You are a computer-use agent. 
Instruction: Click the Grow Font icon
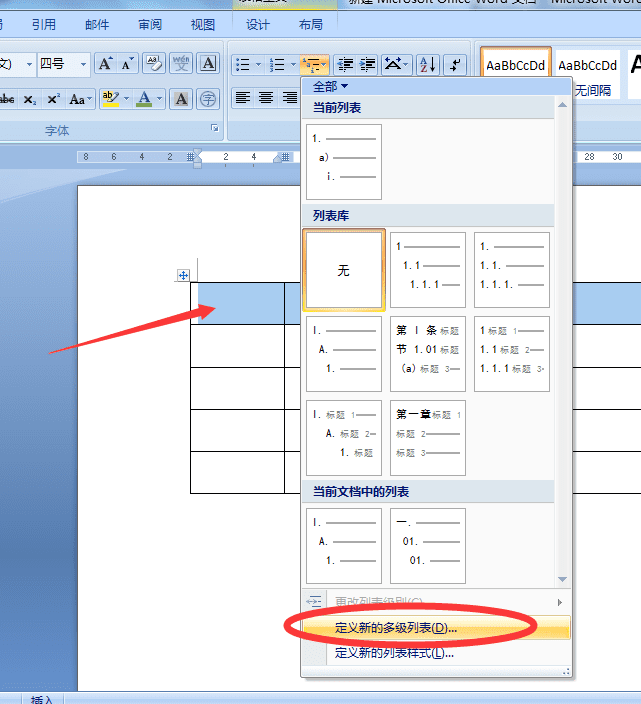(x=106, y=64)
